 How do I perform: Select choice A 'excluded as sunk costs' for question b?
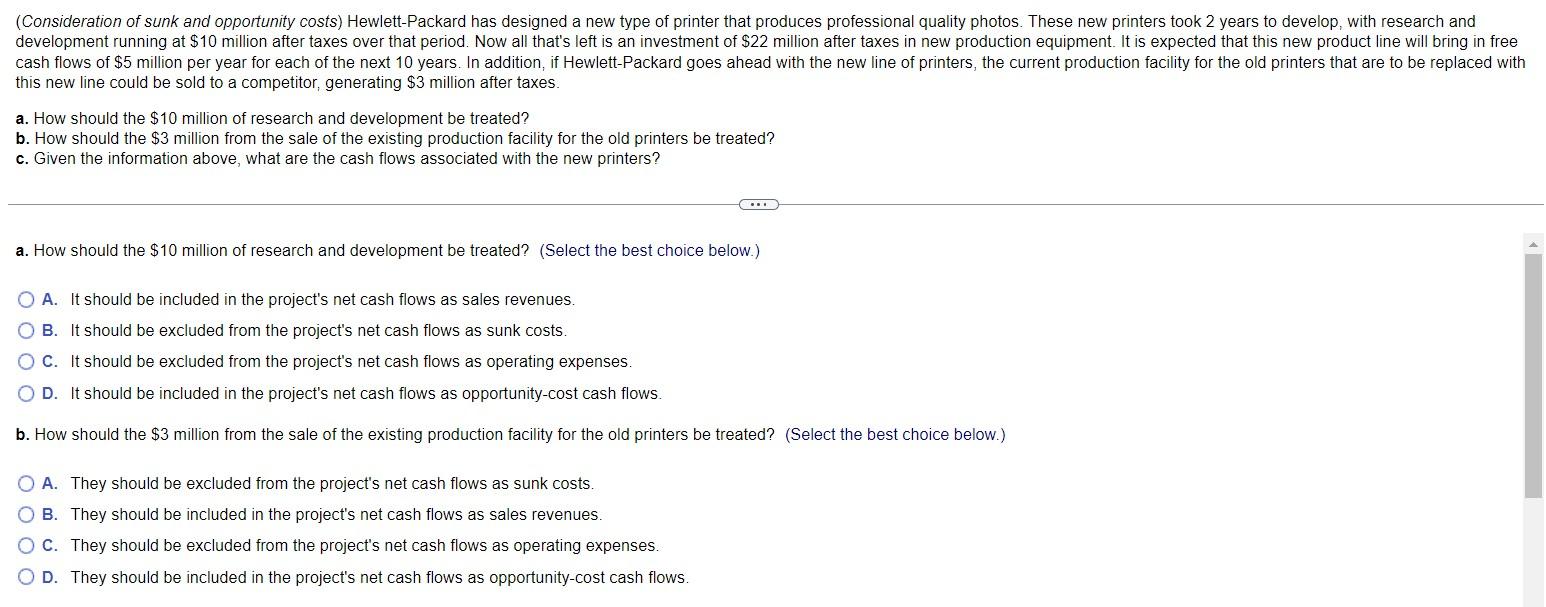click(x=26, y=483)
